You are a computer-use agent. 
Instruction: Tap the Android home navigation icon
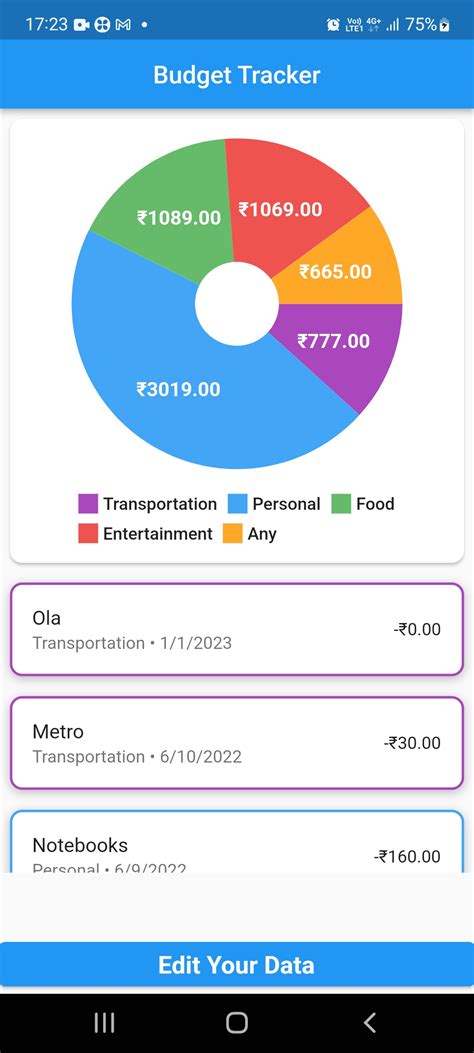pos(237,1022)
